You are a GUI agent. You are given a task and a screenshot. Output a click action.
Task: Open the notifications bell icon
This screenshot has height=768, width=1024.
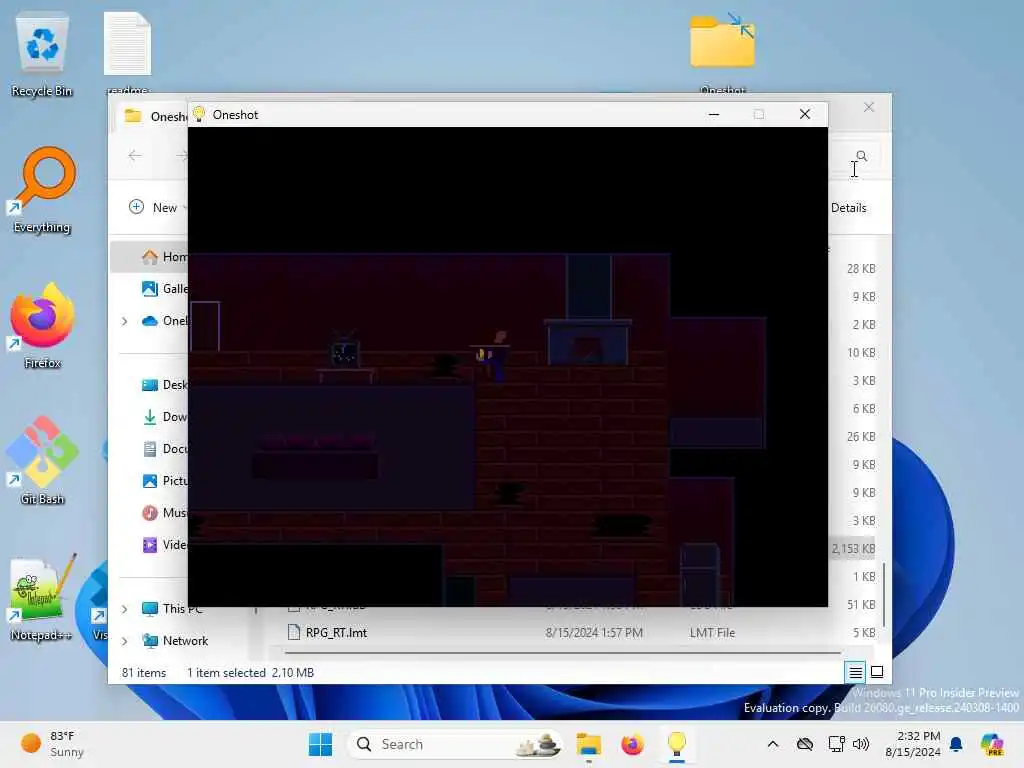[956, 744]
